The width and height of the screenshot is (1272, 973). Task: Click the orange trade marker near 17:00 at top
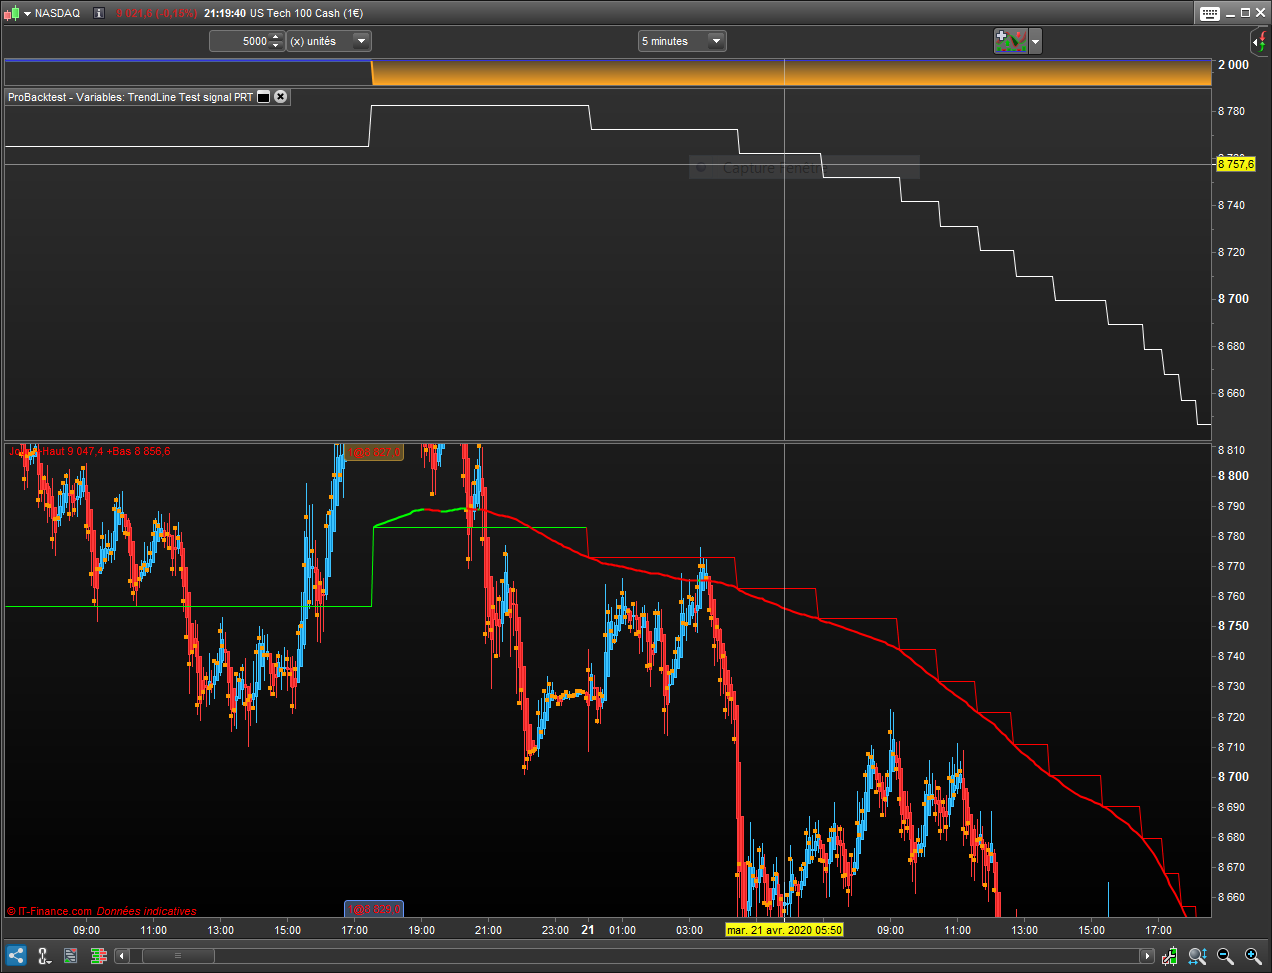click(373, 452)
